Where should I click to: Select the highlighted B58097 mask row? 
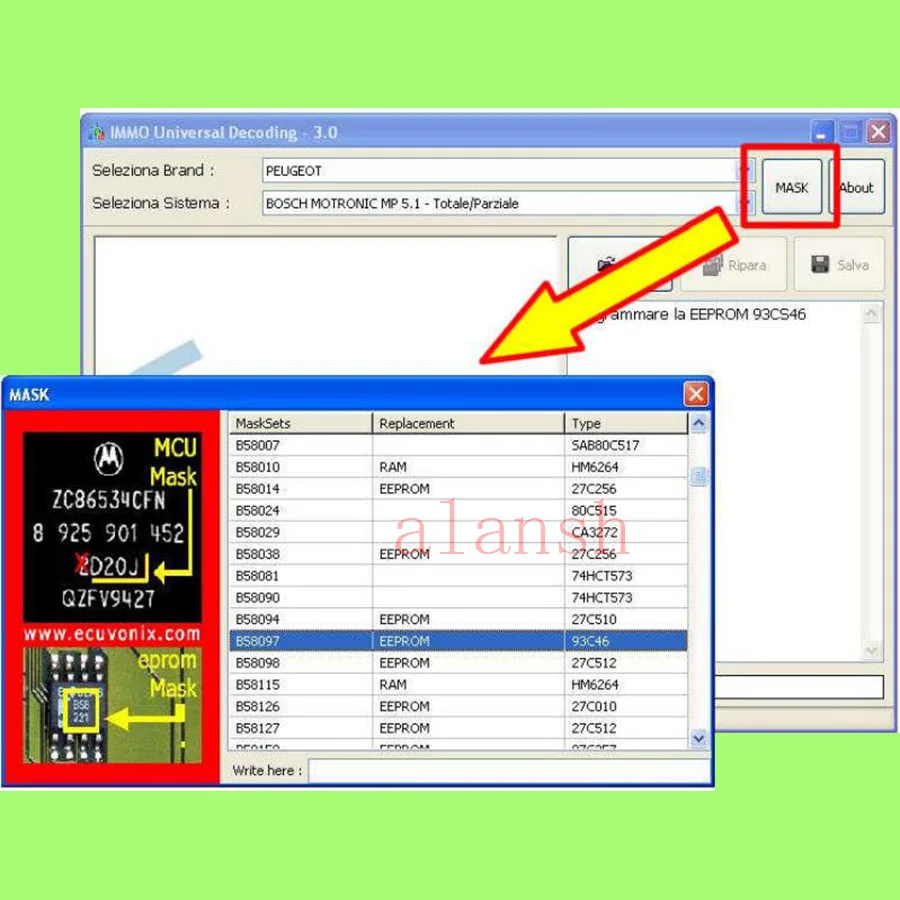[x=458, y=641]
